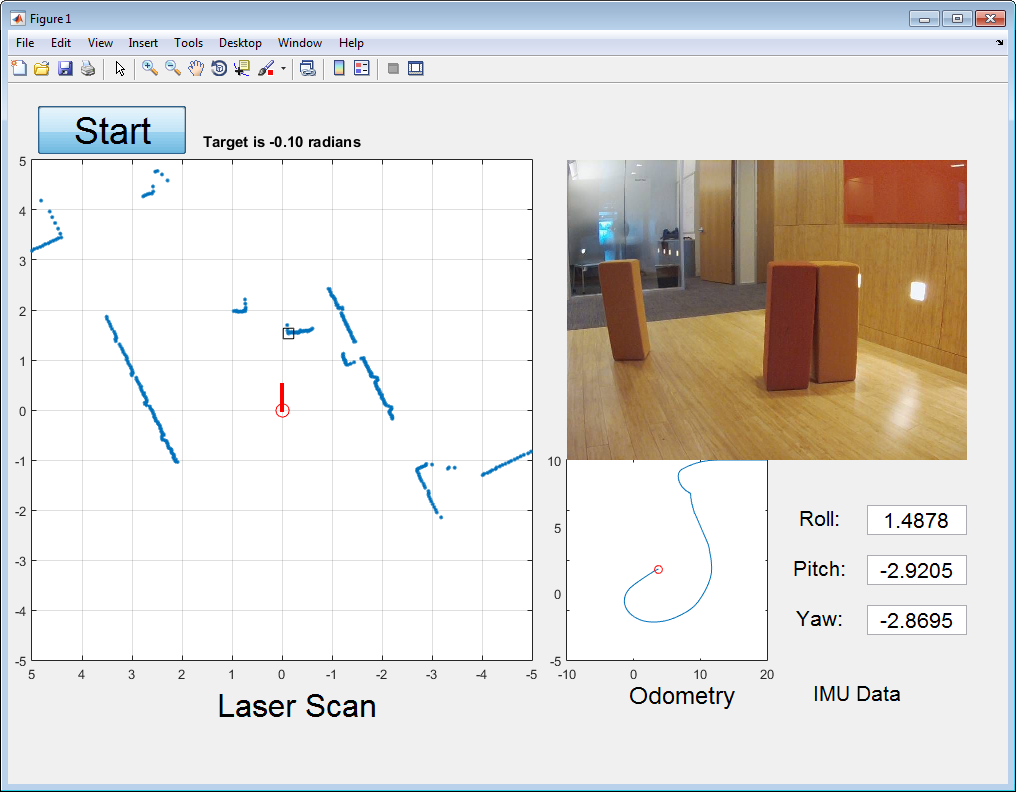Click the Yaw value field
1016x792 pixels.
click(916, 620)
